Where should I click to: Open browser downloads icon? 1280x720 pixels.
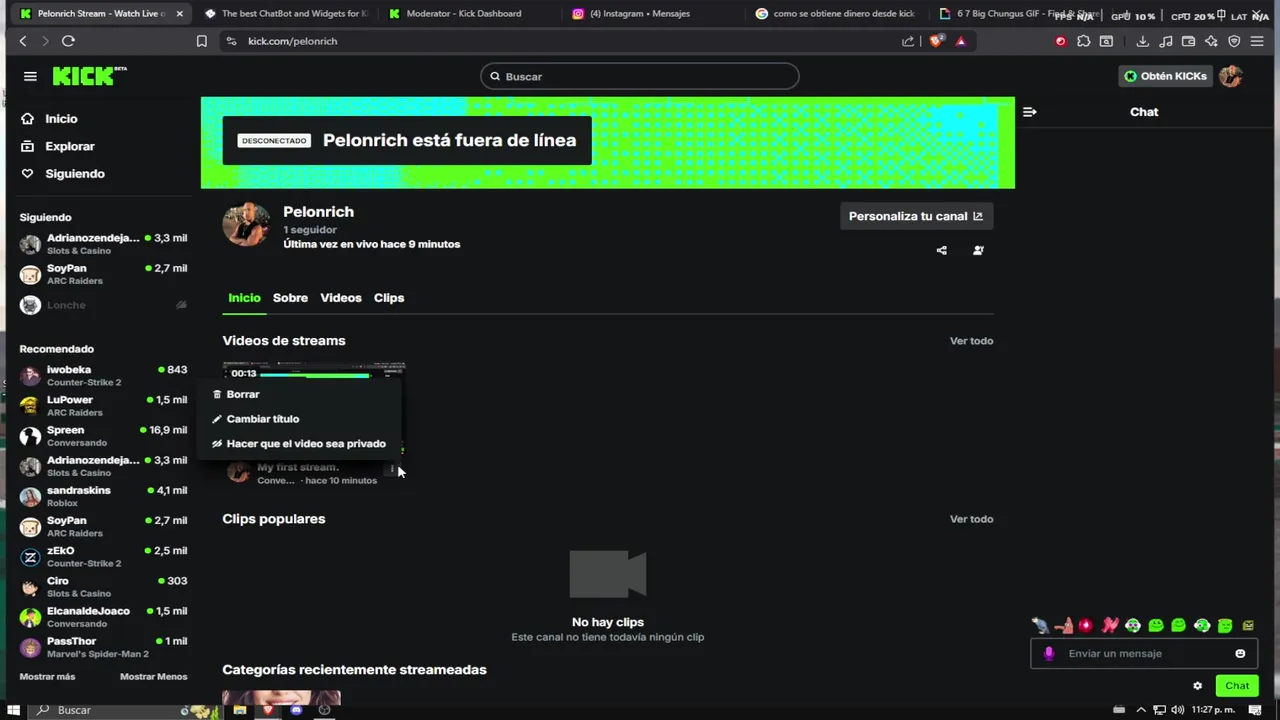[x=1142, y=41]
